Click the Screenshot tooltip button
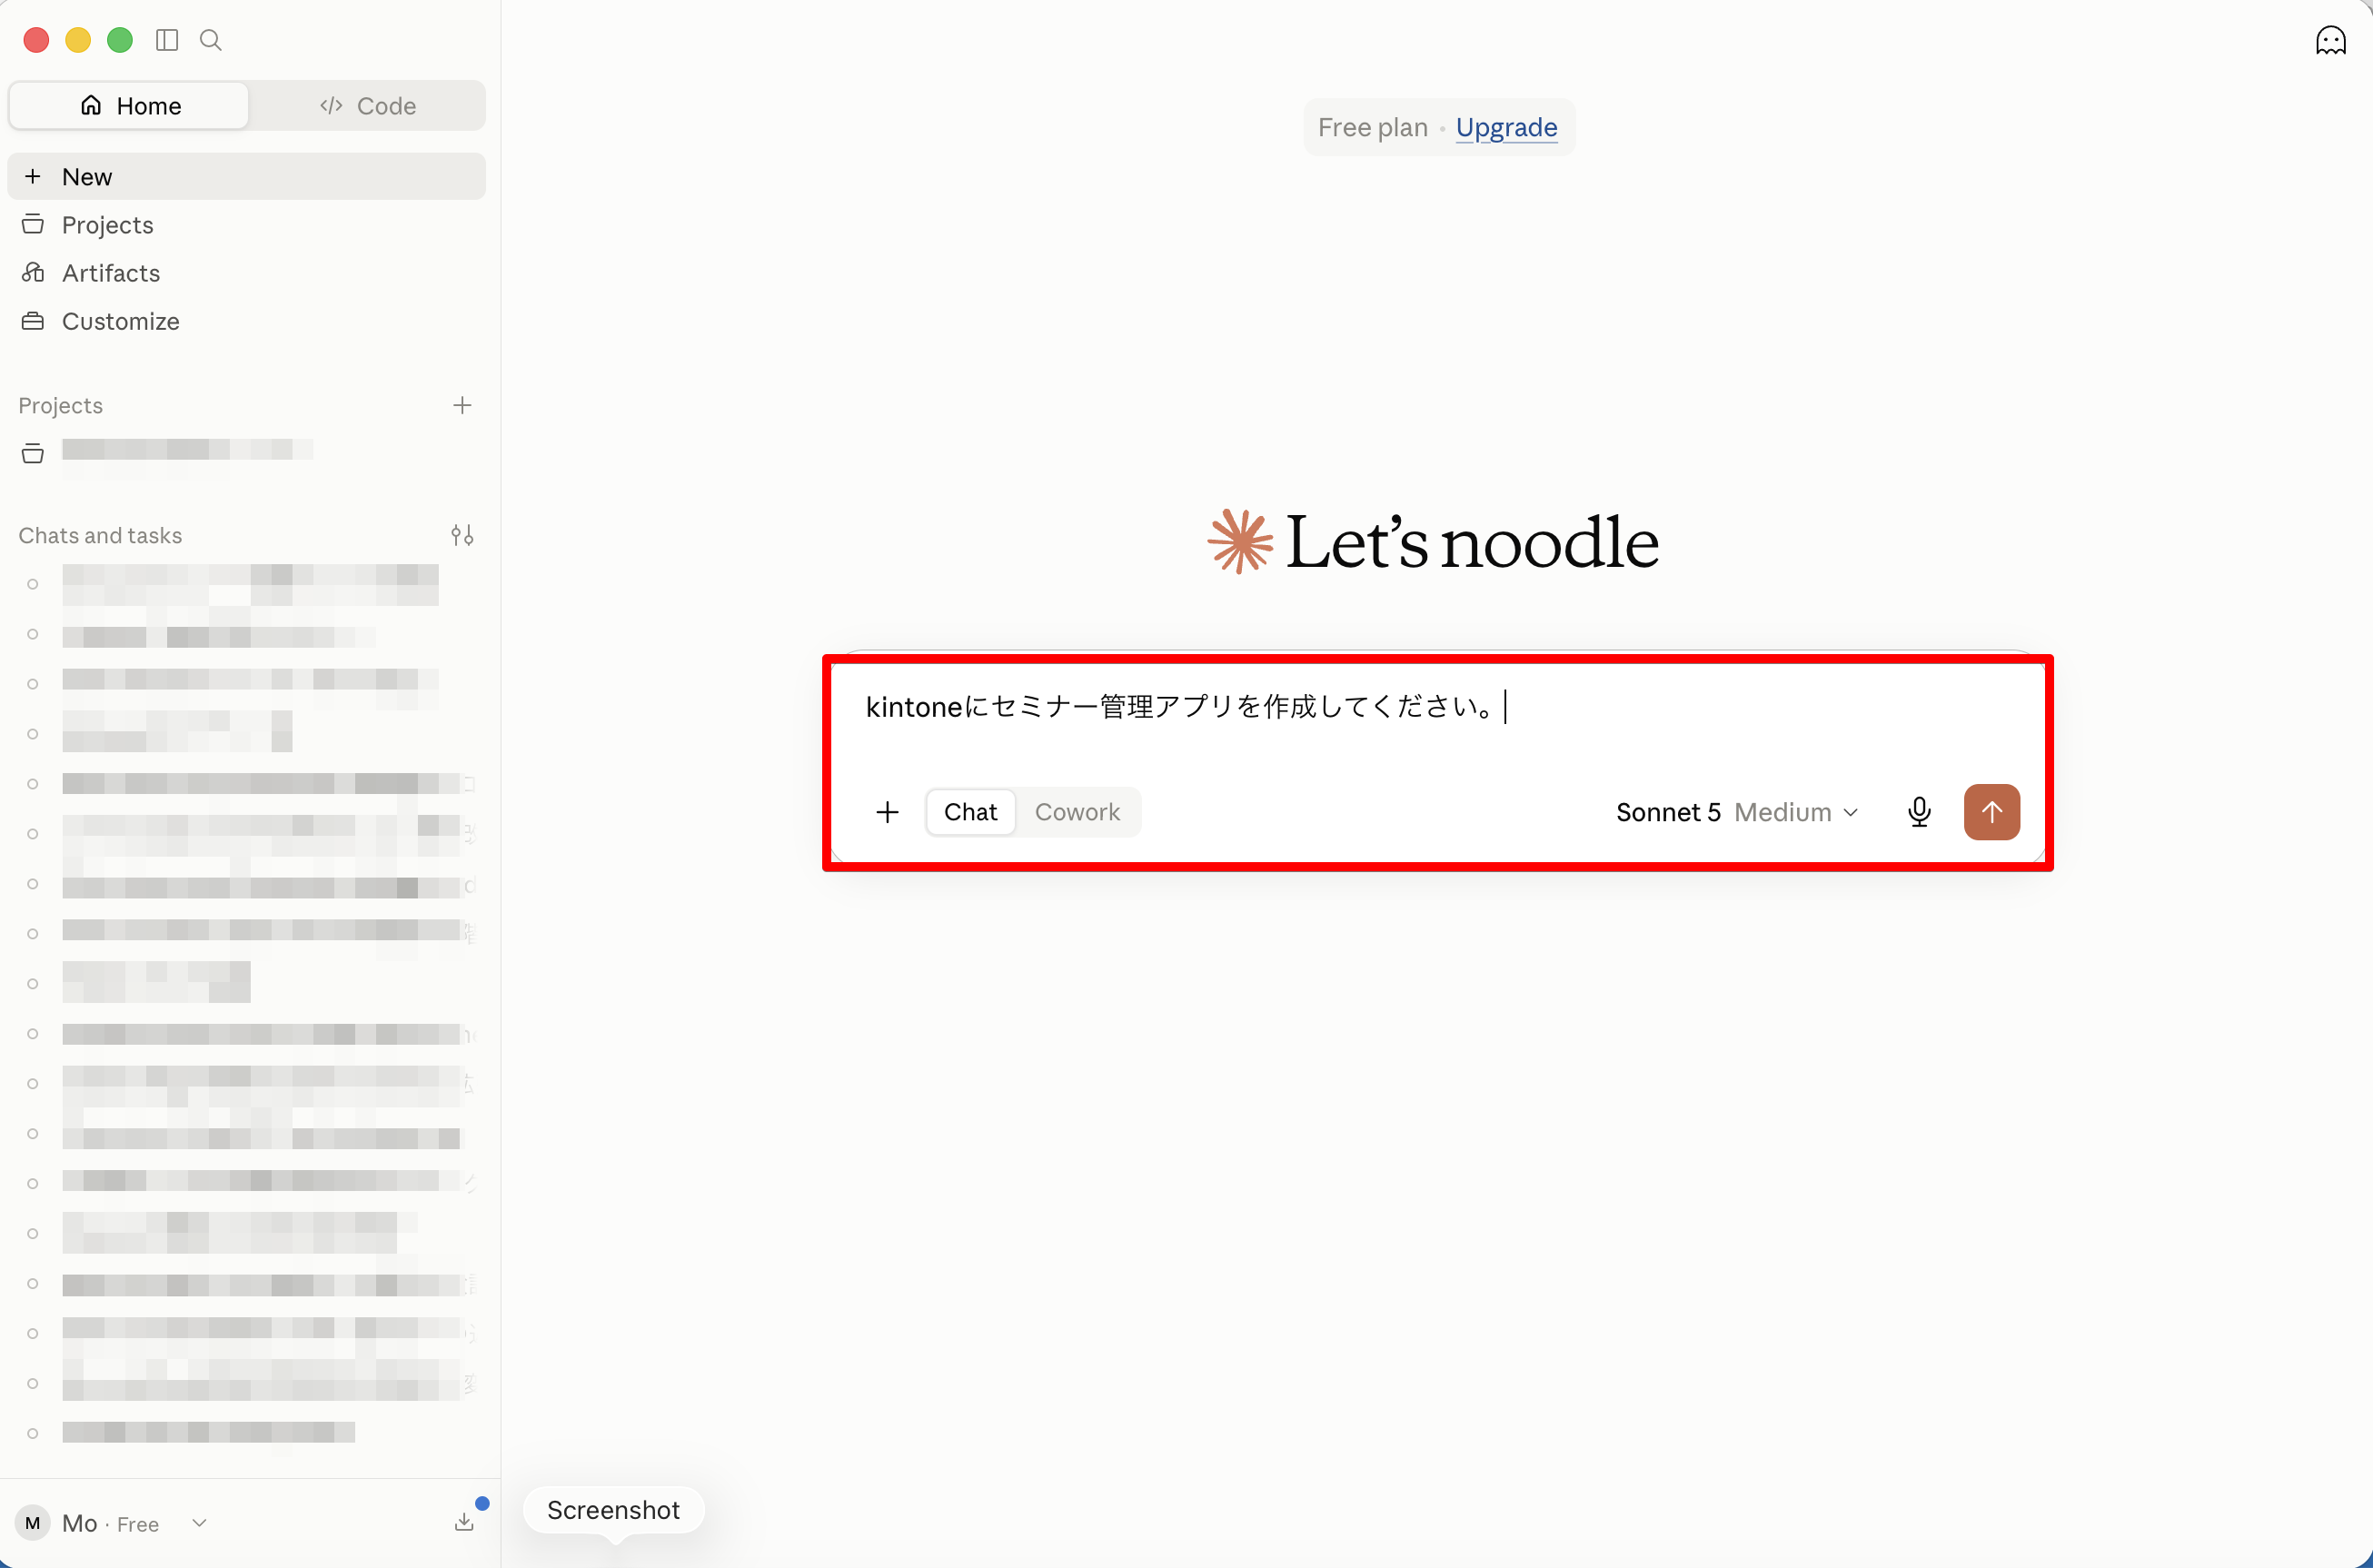The height and width of the screenshot is (1568, 2373). click(x=613, y=1509)
